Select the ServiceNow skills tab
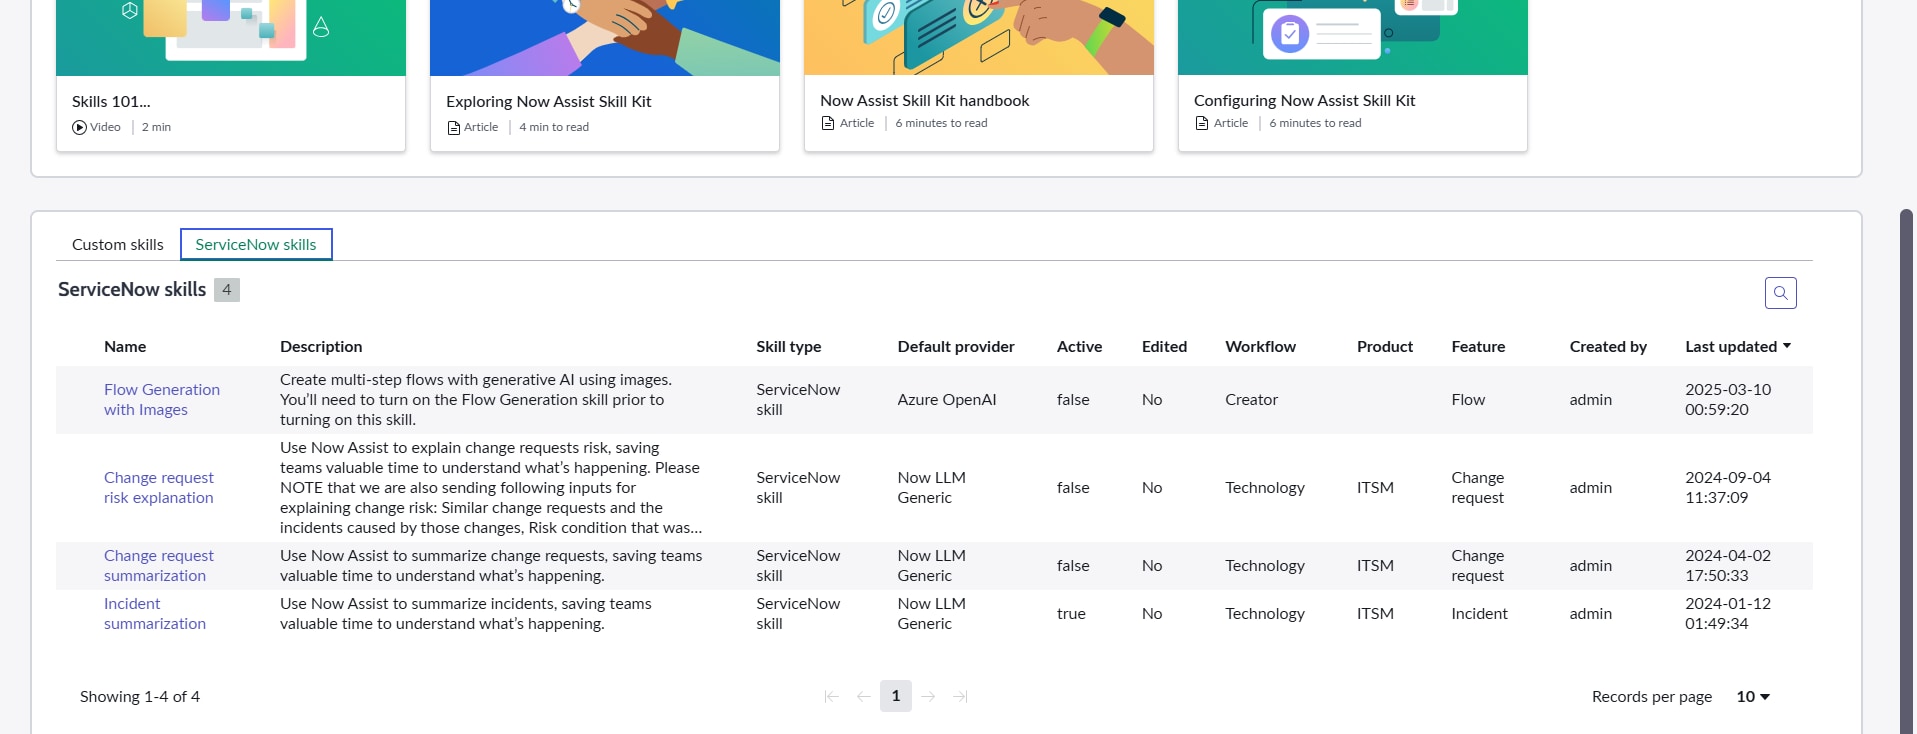The height and width of the screenshot is (734, 1917). (256, 244)
